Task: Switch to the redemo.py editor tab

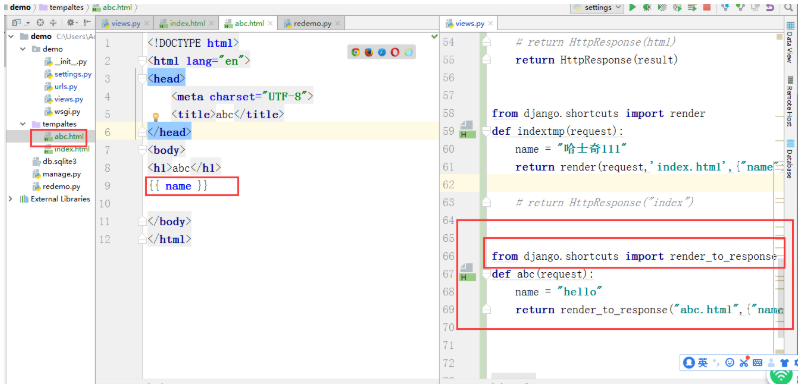Action: (x=312, y=23)
